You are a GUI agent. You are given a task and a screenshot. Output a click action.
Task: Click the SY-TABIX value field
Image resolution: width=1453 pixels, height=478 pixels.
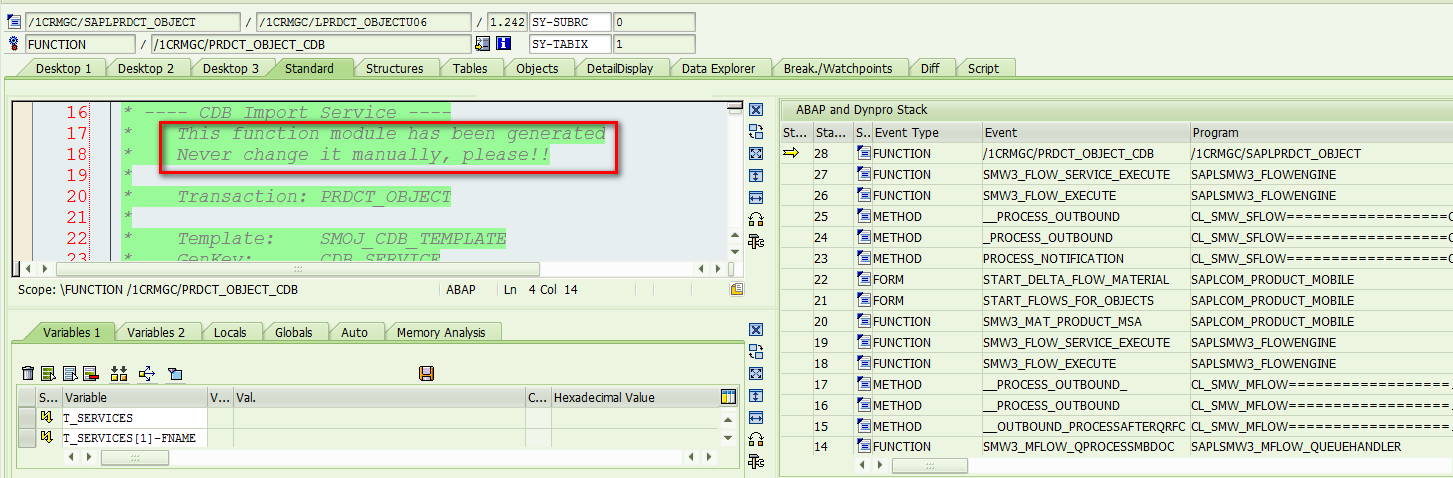pyautogui.click(x=654, y=44)
